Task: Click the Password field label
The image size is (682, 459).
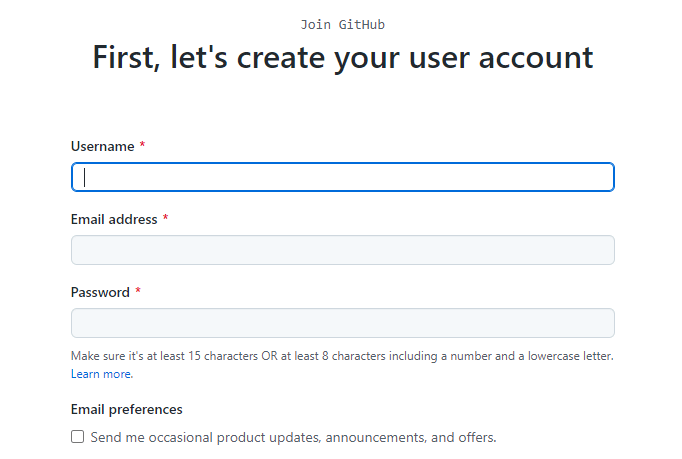Action: (100, 292)
